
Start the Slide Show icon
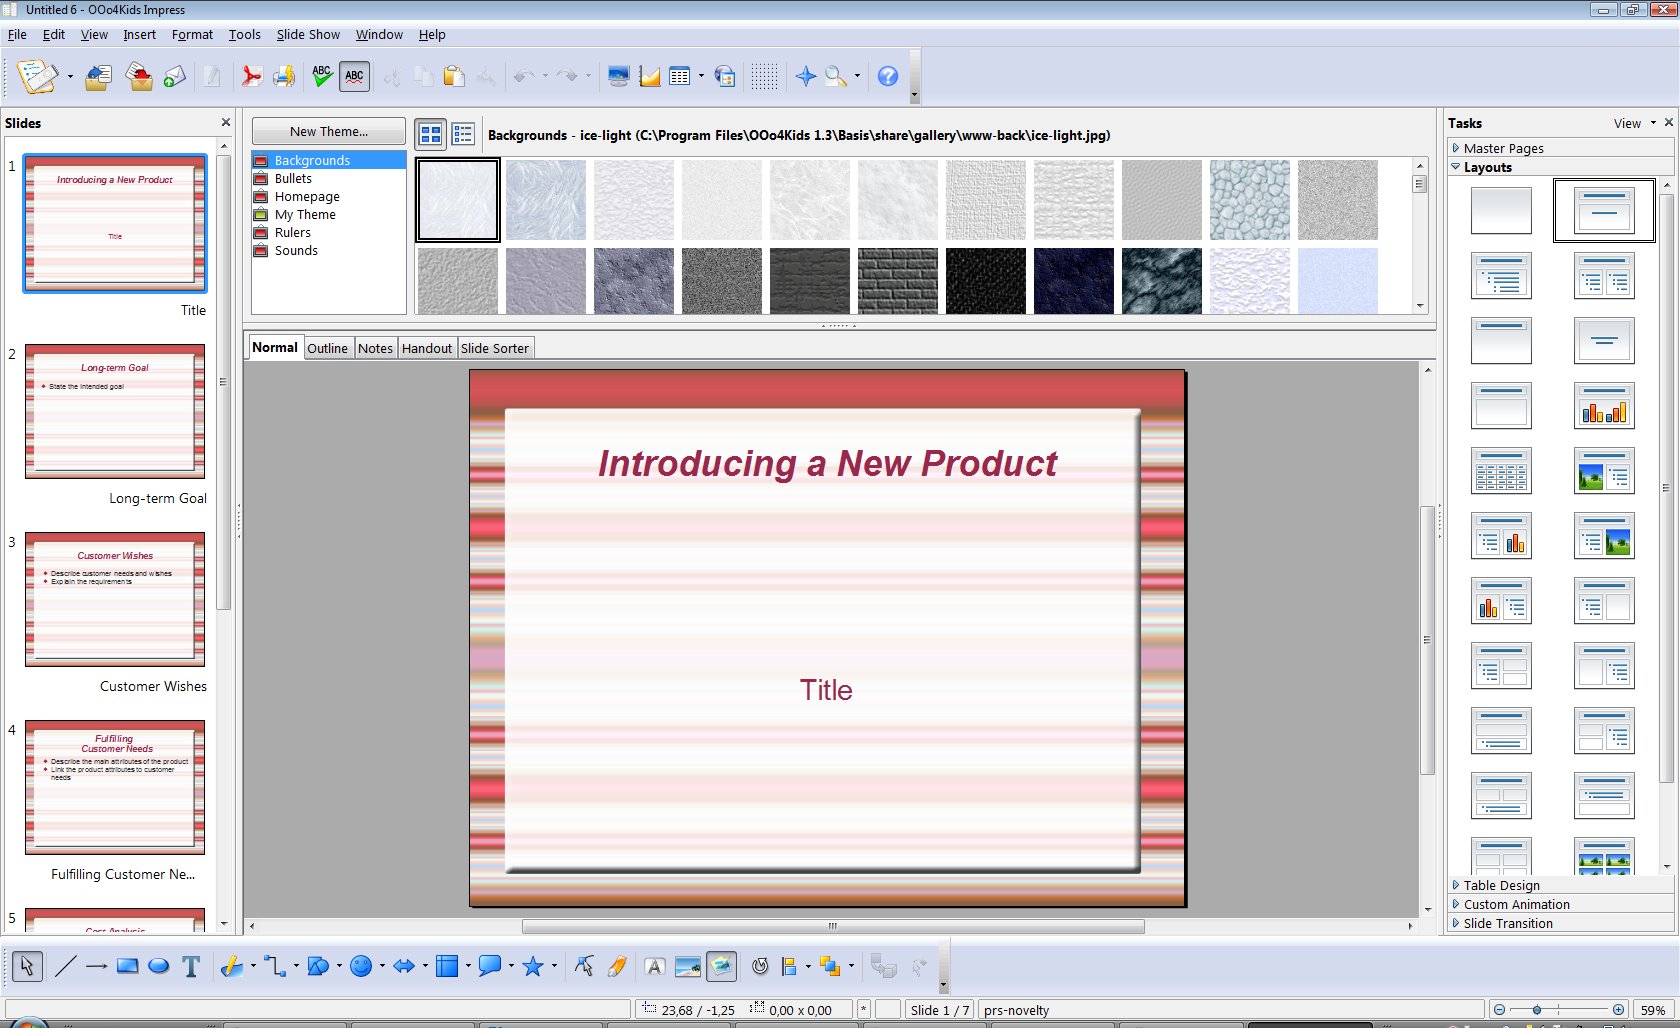pyautogui.click(x=618, y=76)
